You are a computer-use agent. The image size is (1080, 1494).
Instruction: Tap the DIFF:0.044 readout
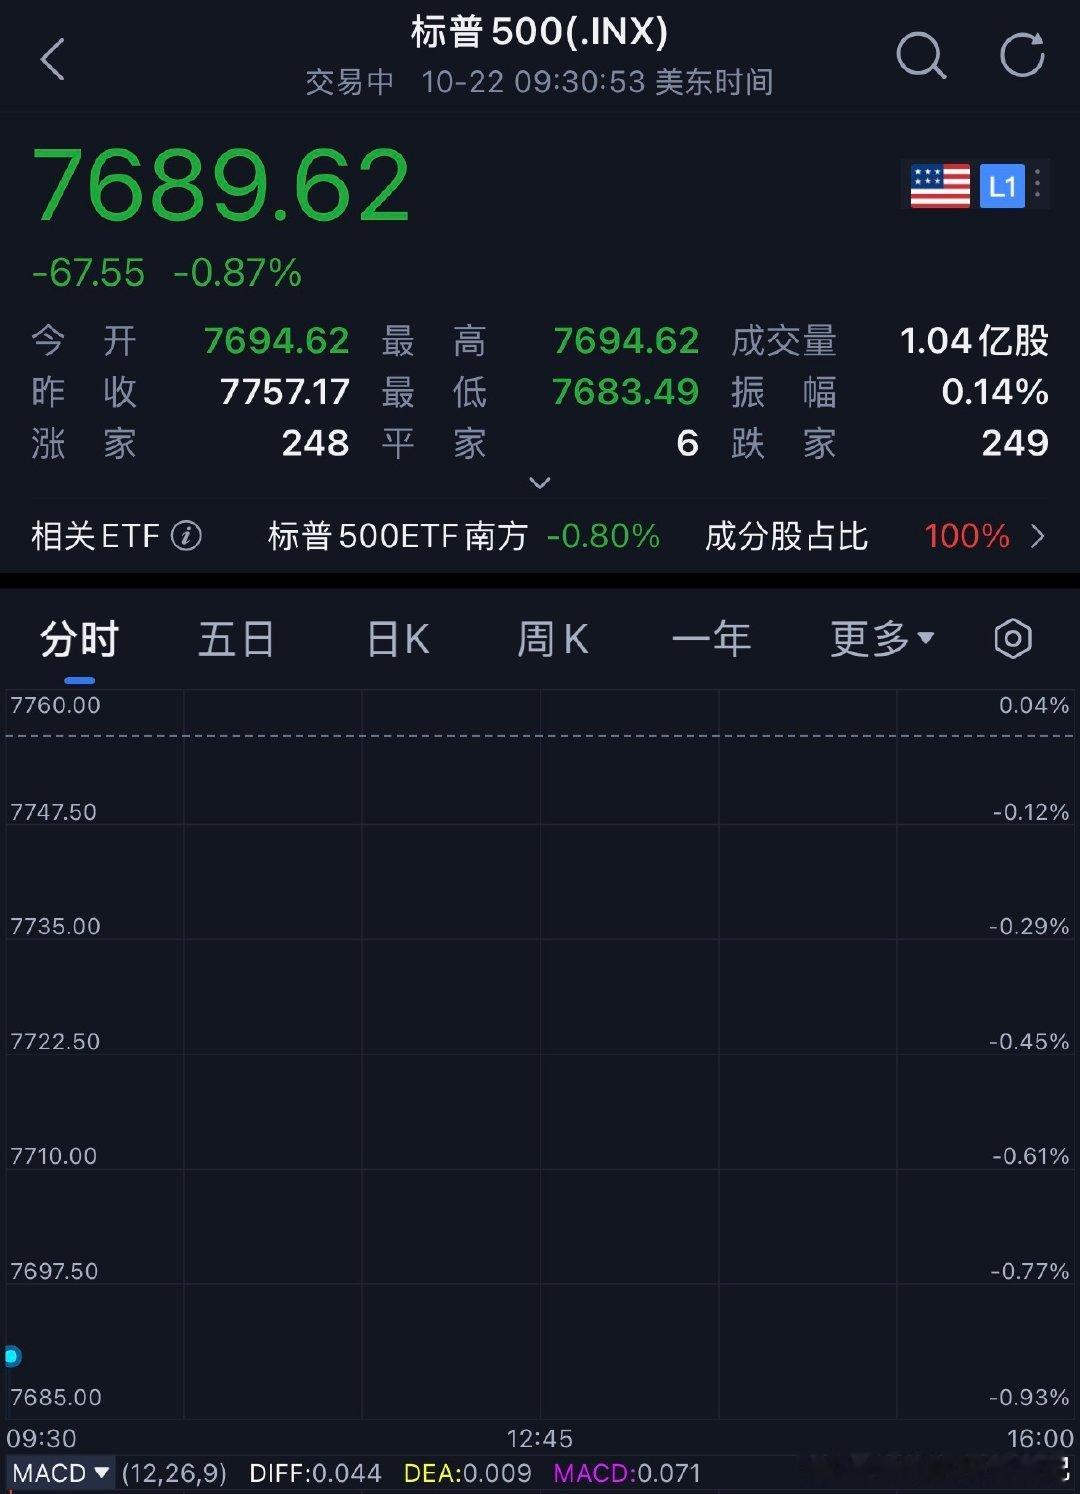click(315, 1473)
